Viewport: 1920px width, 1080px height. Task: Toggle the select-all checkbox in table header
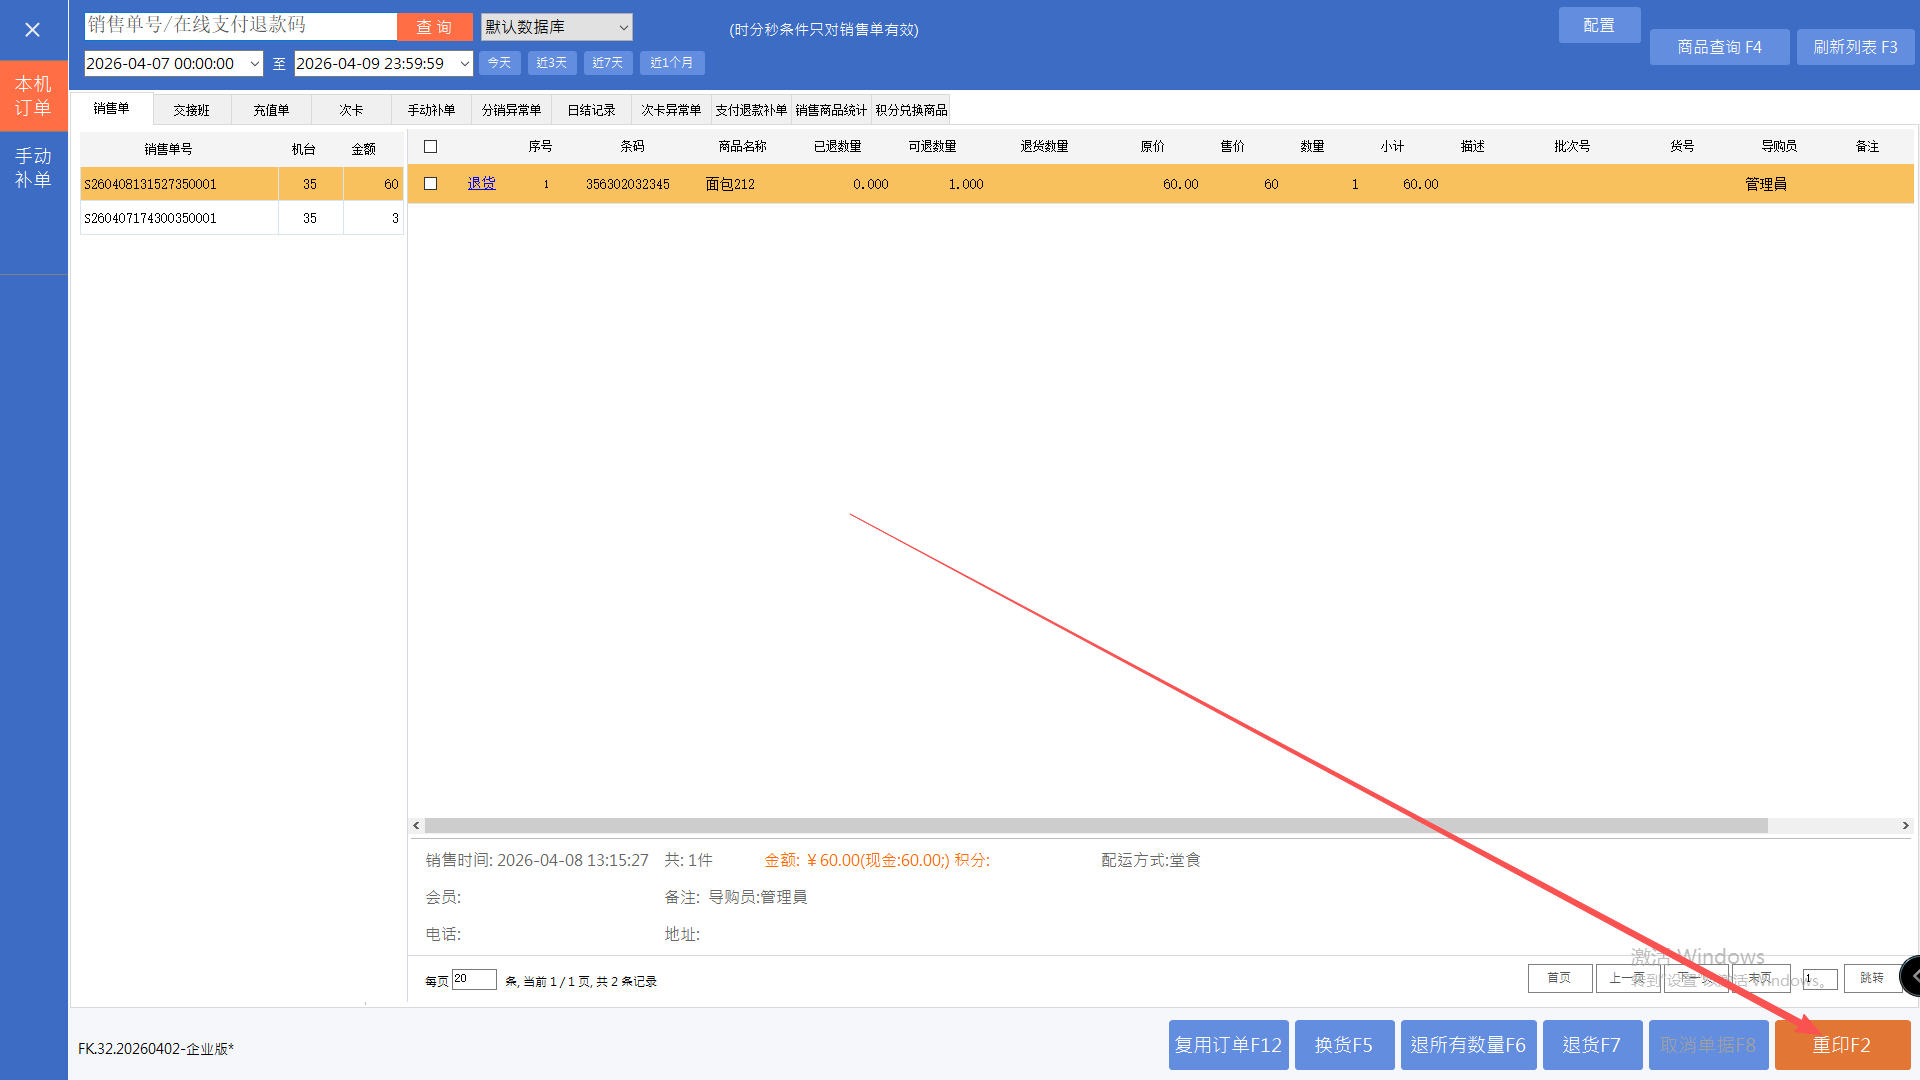(x=431, y=147)
